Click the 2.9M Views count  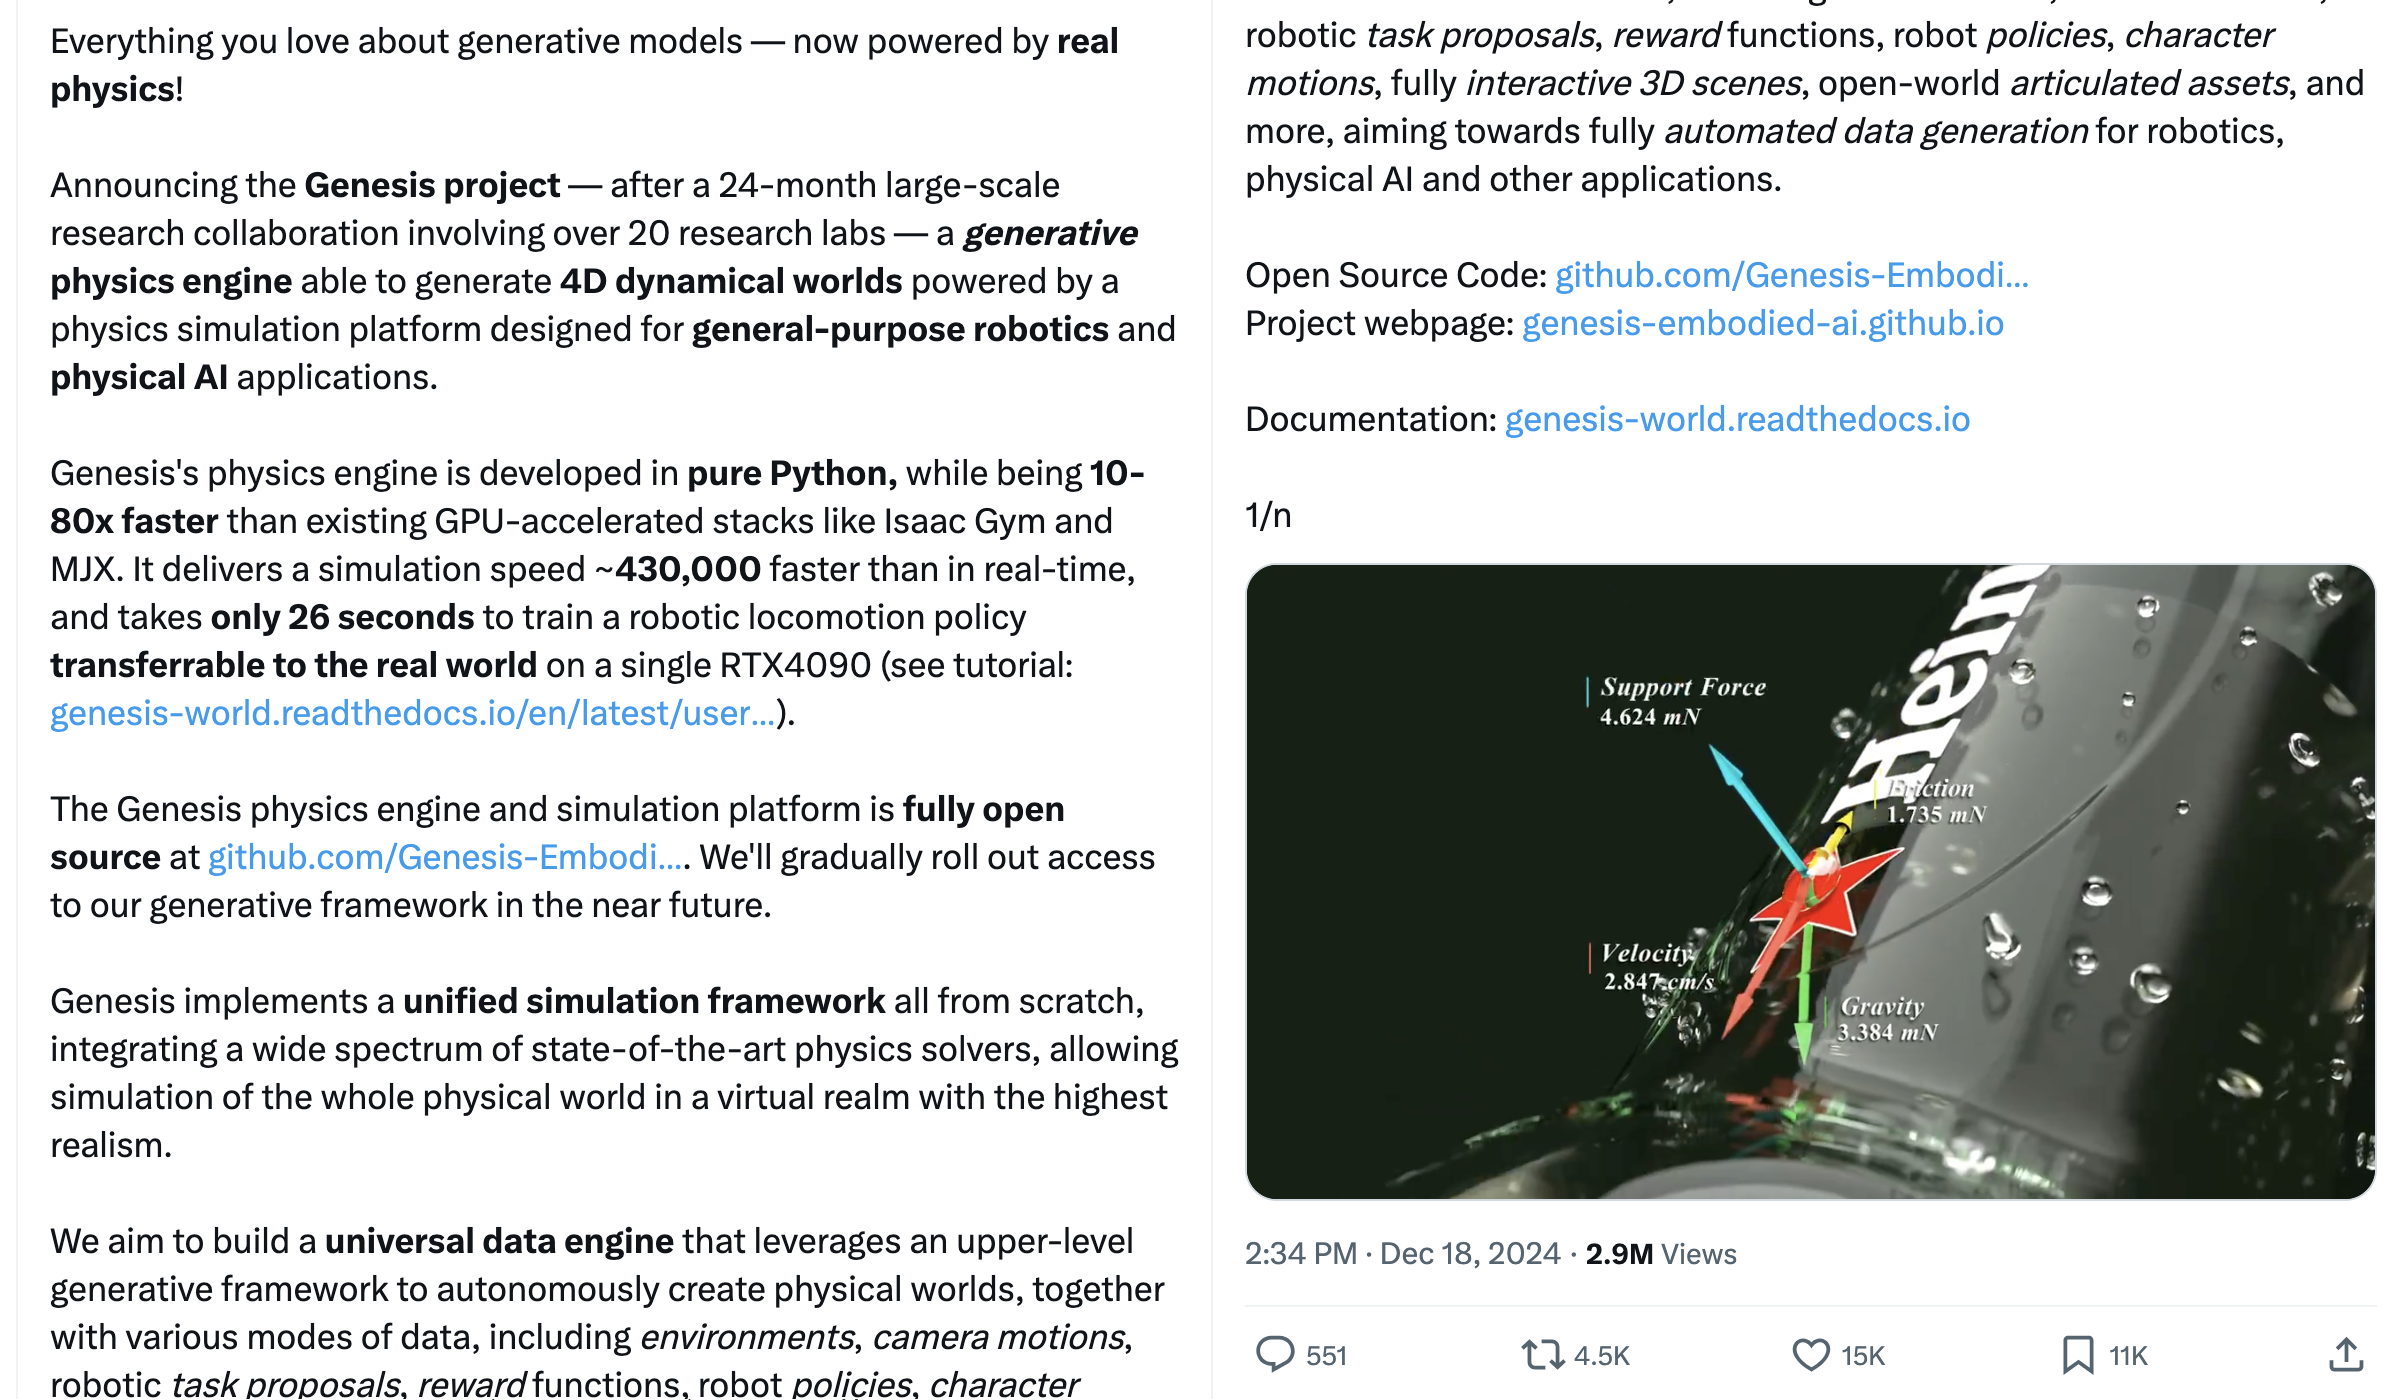coord(1661,1253)
